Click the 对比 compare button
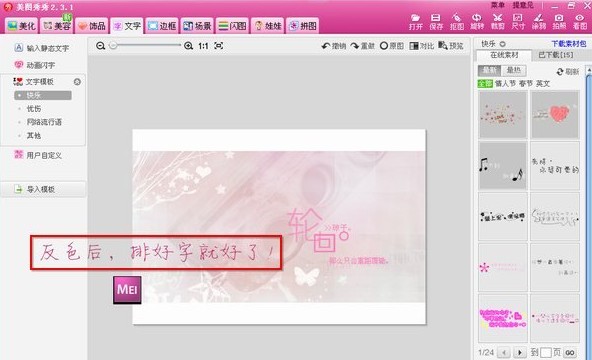592x360 pixels. click(x=421, y=46)
